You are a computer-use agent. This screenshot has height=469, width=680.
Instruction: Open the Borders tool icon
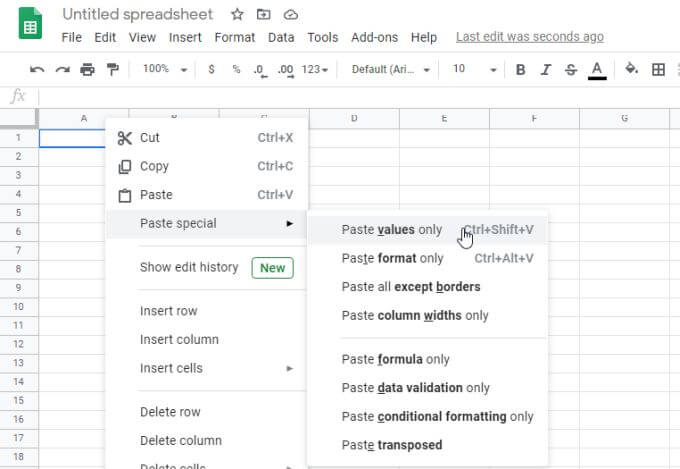click(x=658, y=70)
